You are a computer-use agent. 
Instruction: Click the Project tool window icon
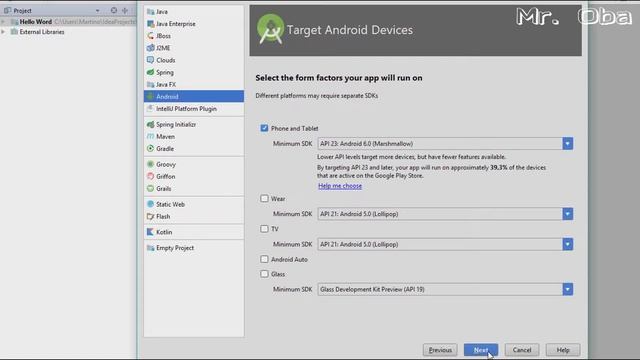coord(7,10)
